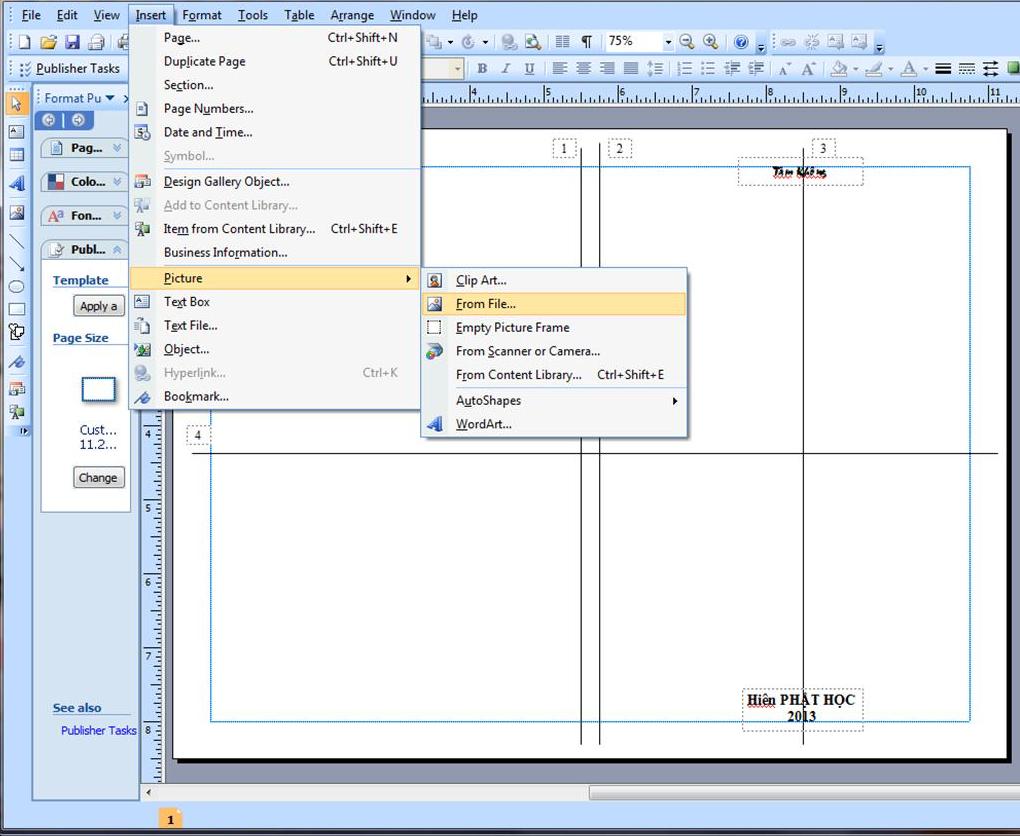Toggle Special Characters paragraph mark icon
This screenshot has height=836, width=1020.
587,42
